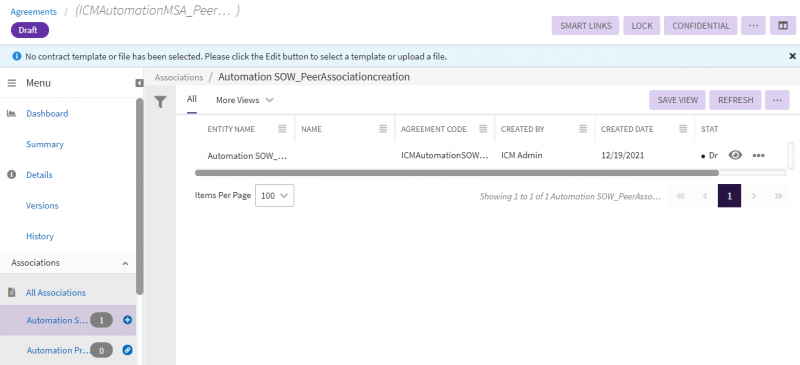Click the split panel layout icon
The width and height of the screenshot is (800, 365).
[783, 26]
